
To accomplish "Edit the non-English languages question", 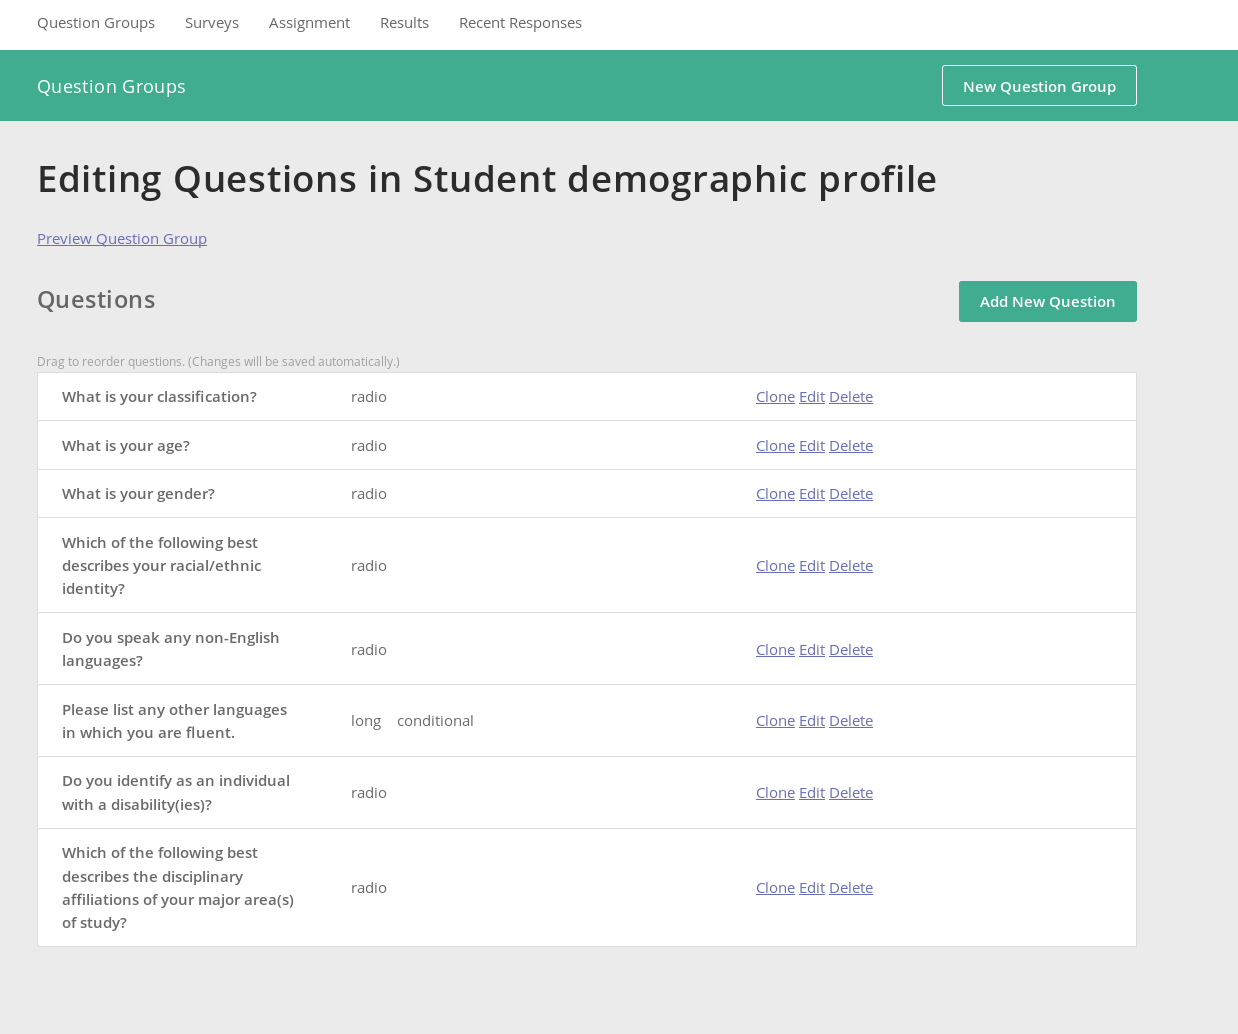I will click(x=812, y=649).
